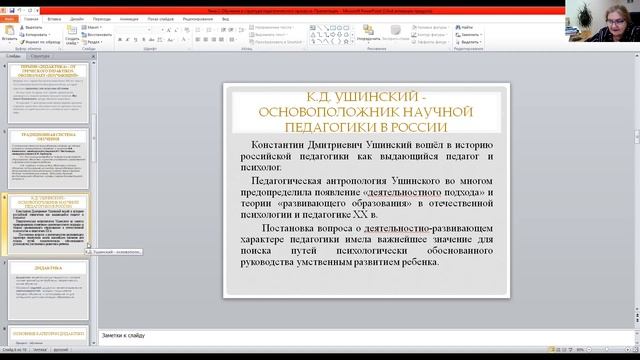Click Найти (Find) button
This screenshot has height=360, width=640.
tap(464, 27)
